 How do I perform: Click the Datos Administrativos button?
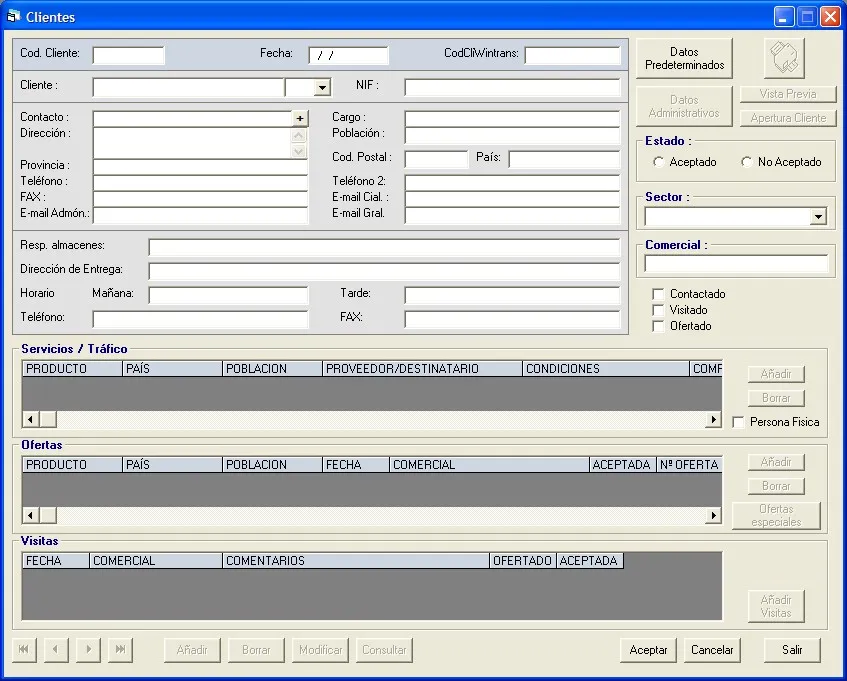(x=684, y=106)
